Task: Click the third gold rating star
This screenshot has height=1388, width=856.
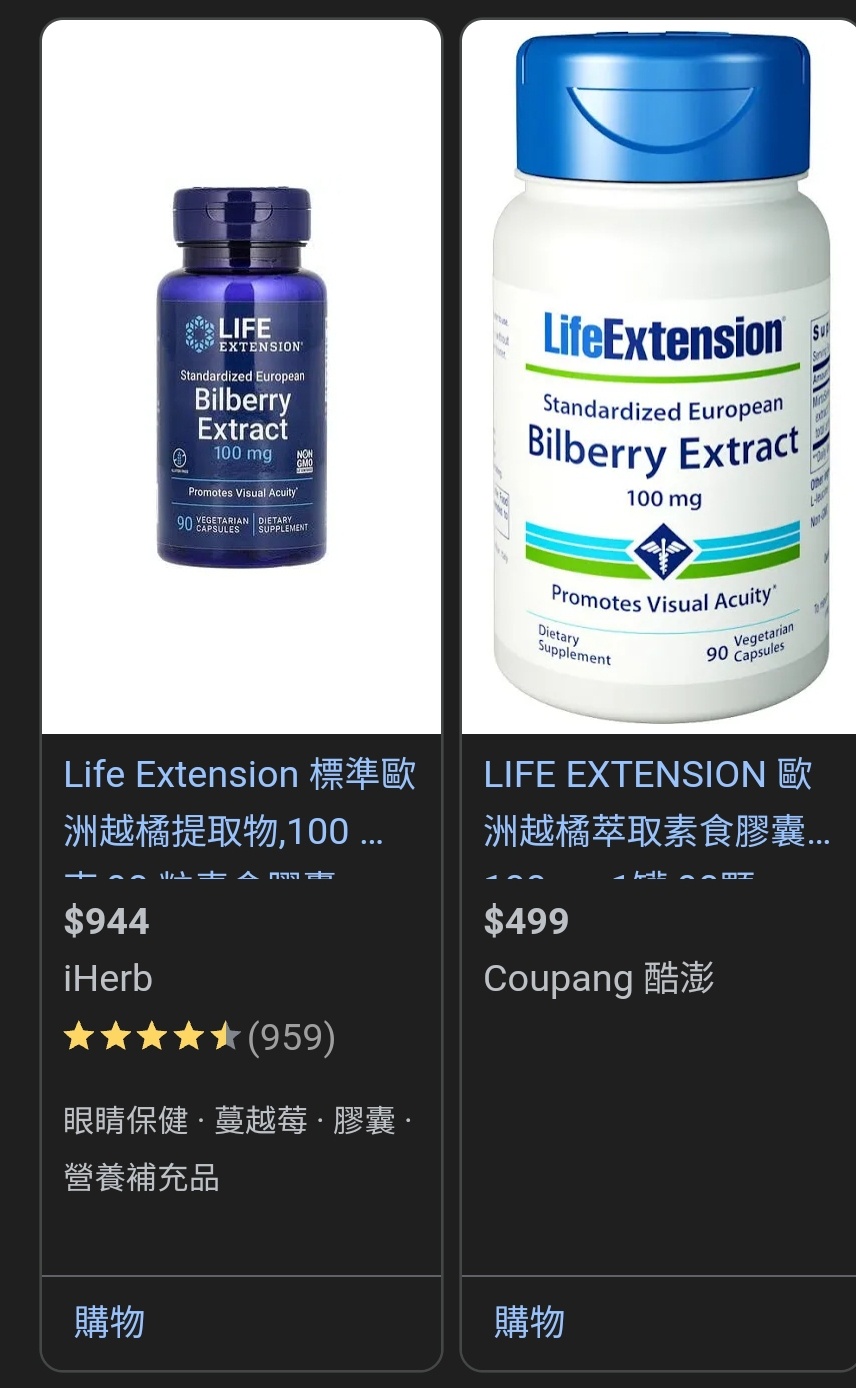Action: [x=152, y=1037]
